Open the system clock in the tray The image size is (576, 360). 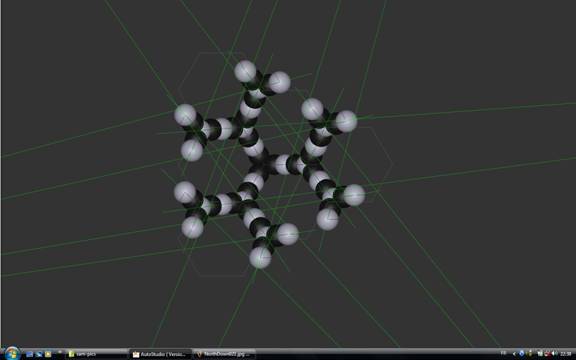(x=566, y=354)
